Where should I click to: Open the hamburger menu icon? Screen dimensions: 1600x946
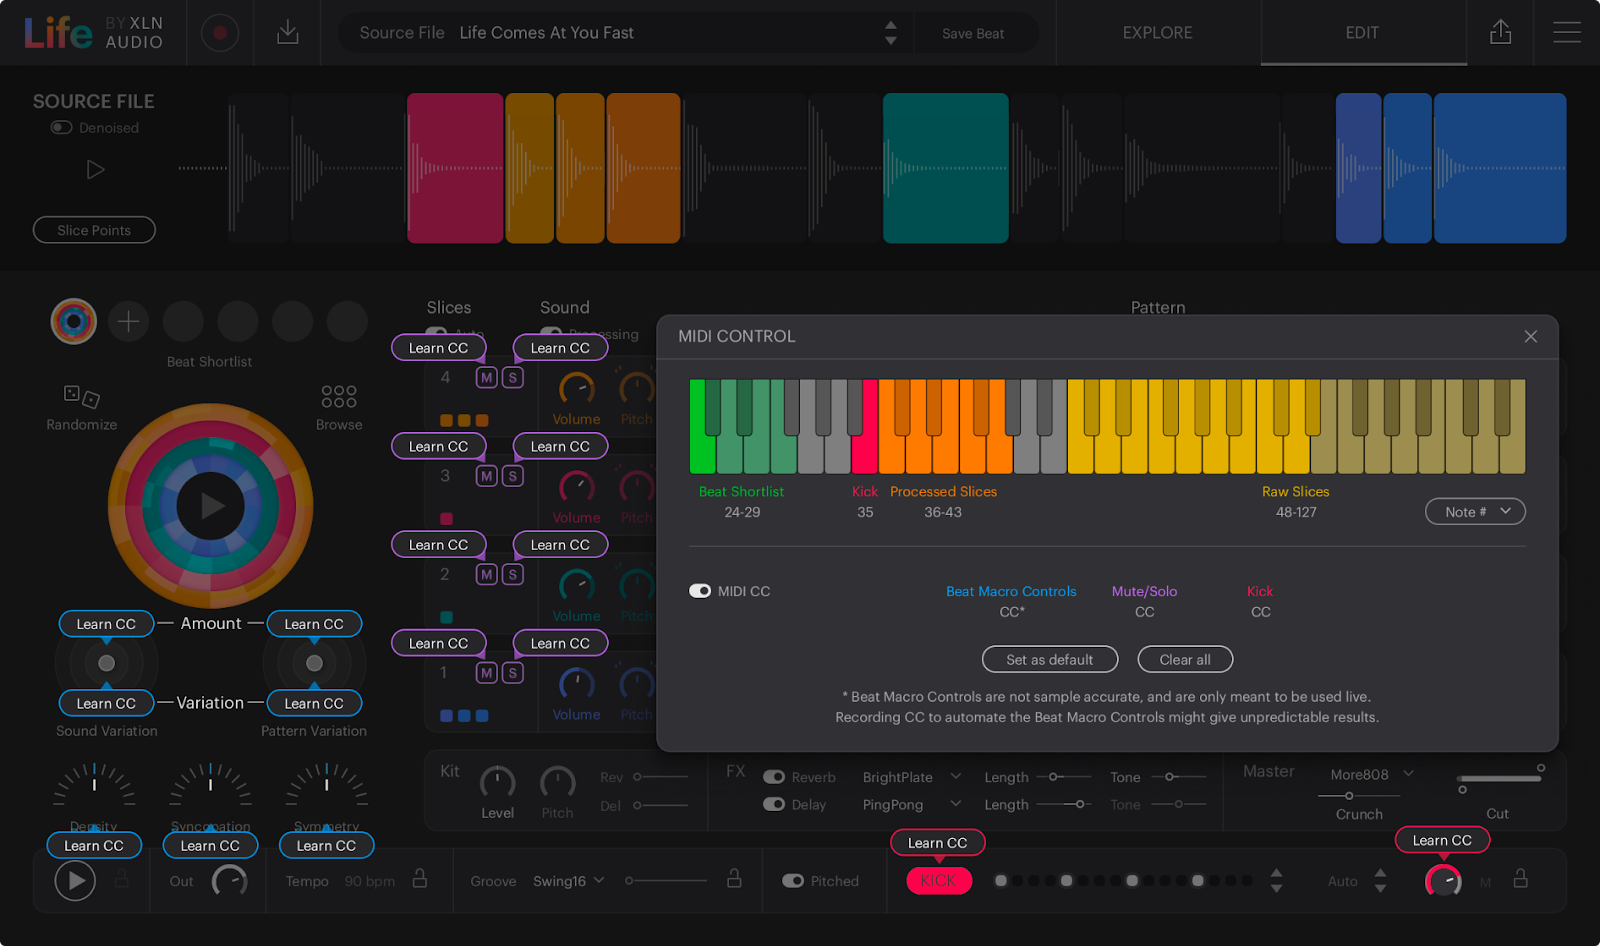coord(1566,32)
